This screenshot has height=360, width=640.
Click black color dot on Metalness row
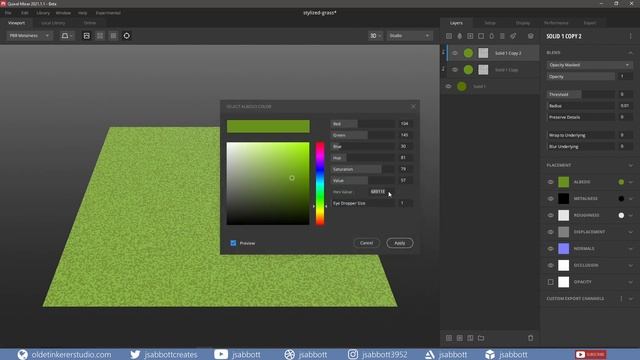coord(621,199)
